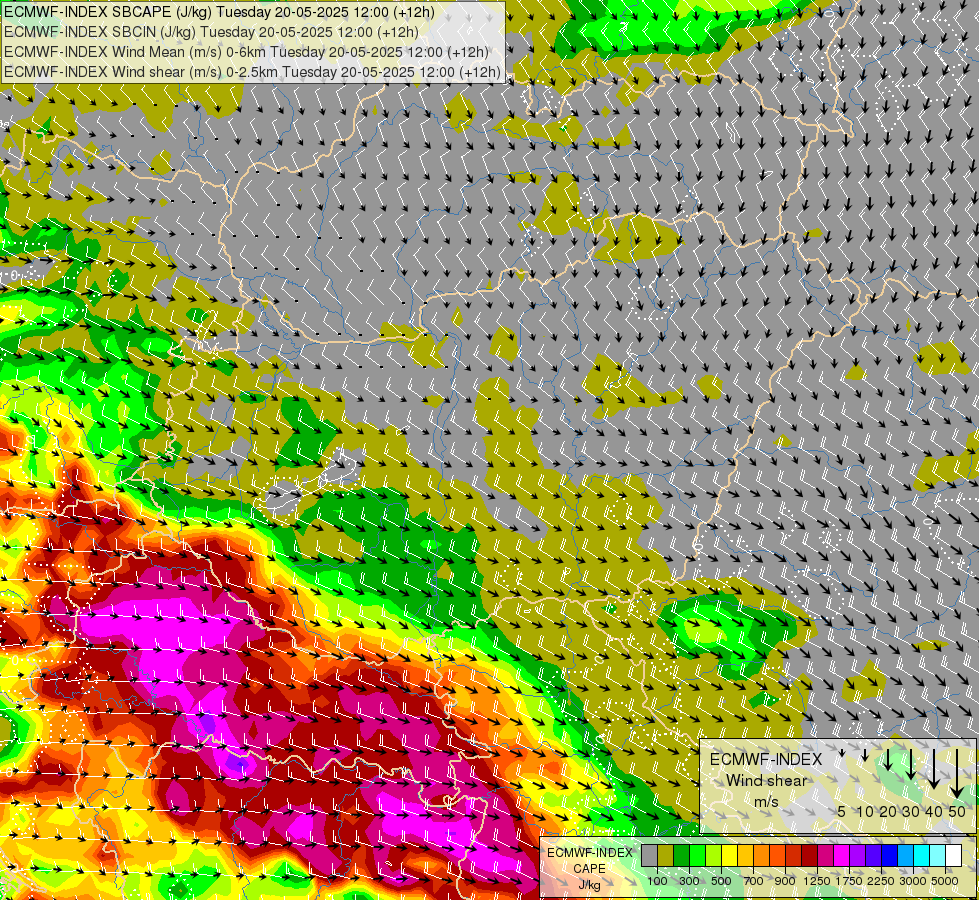Click the '700' CAPE scale label
The width and height of the screenshot is (979, 900).
(754, 881)
